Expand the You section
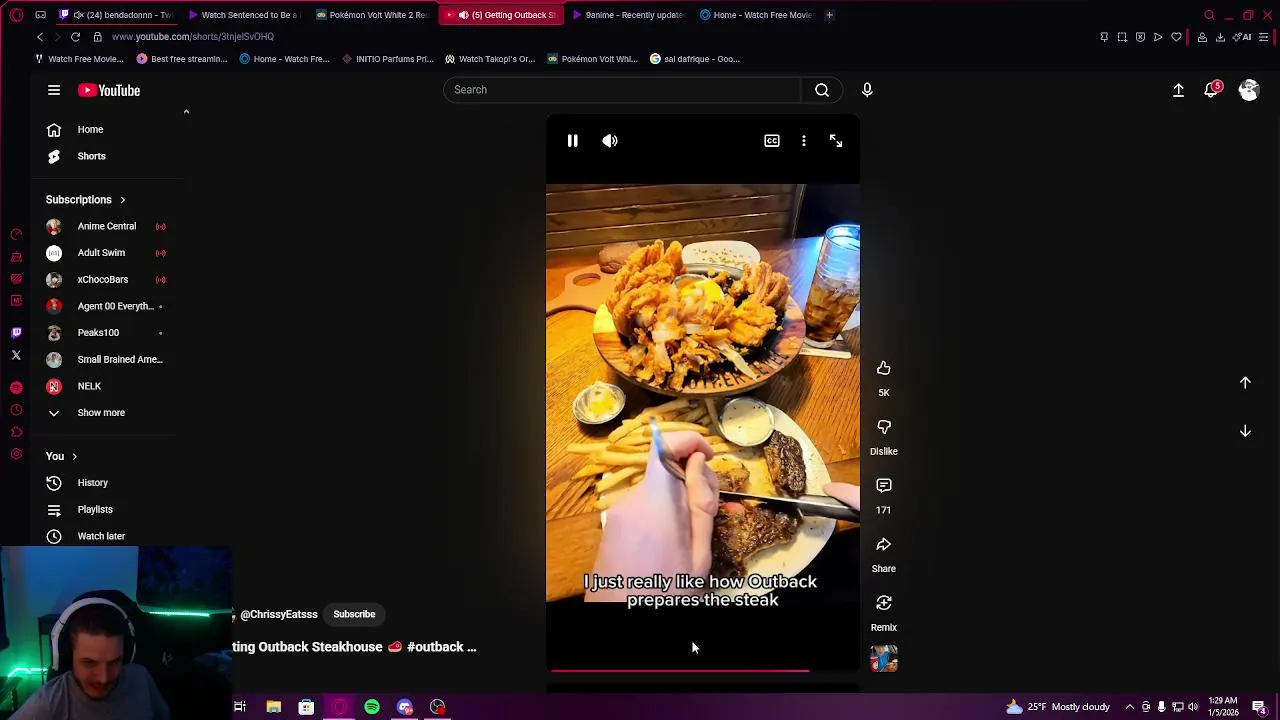 tap(61, 457)
